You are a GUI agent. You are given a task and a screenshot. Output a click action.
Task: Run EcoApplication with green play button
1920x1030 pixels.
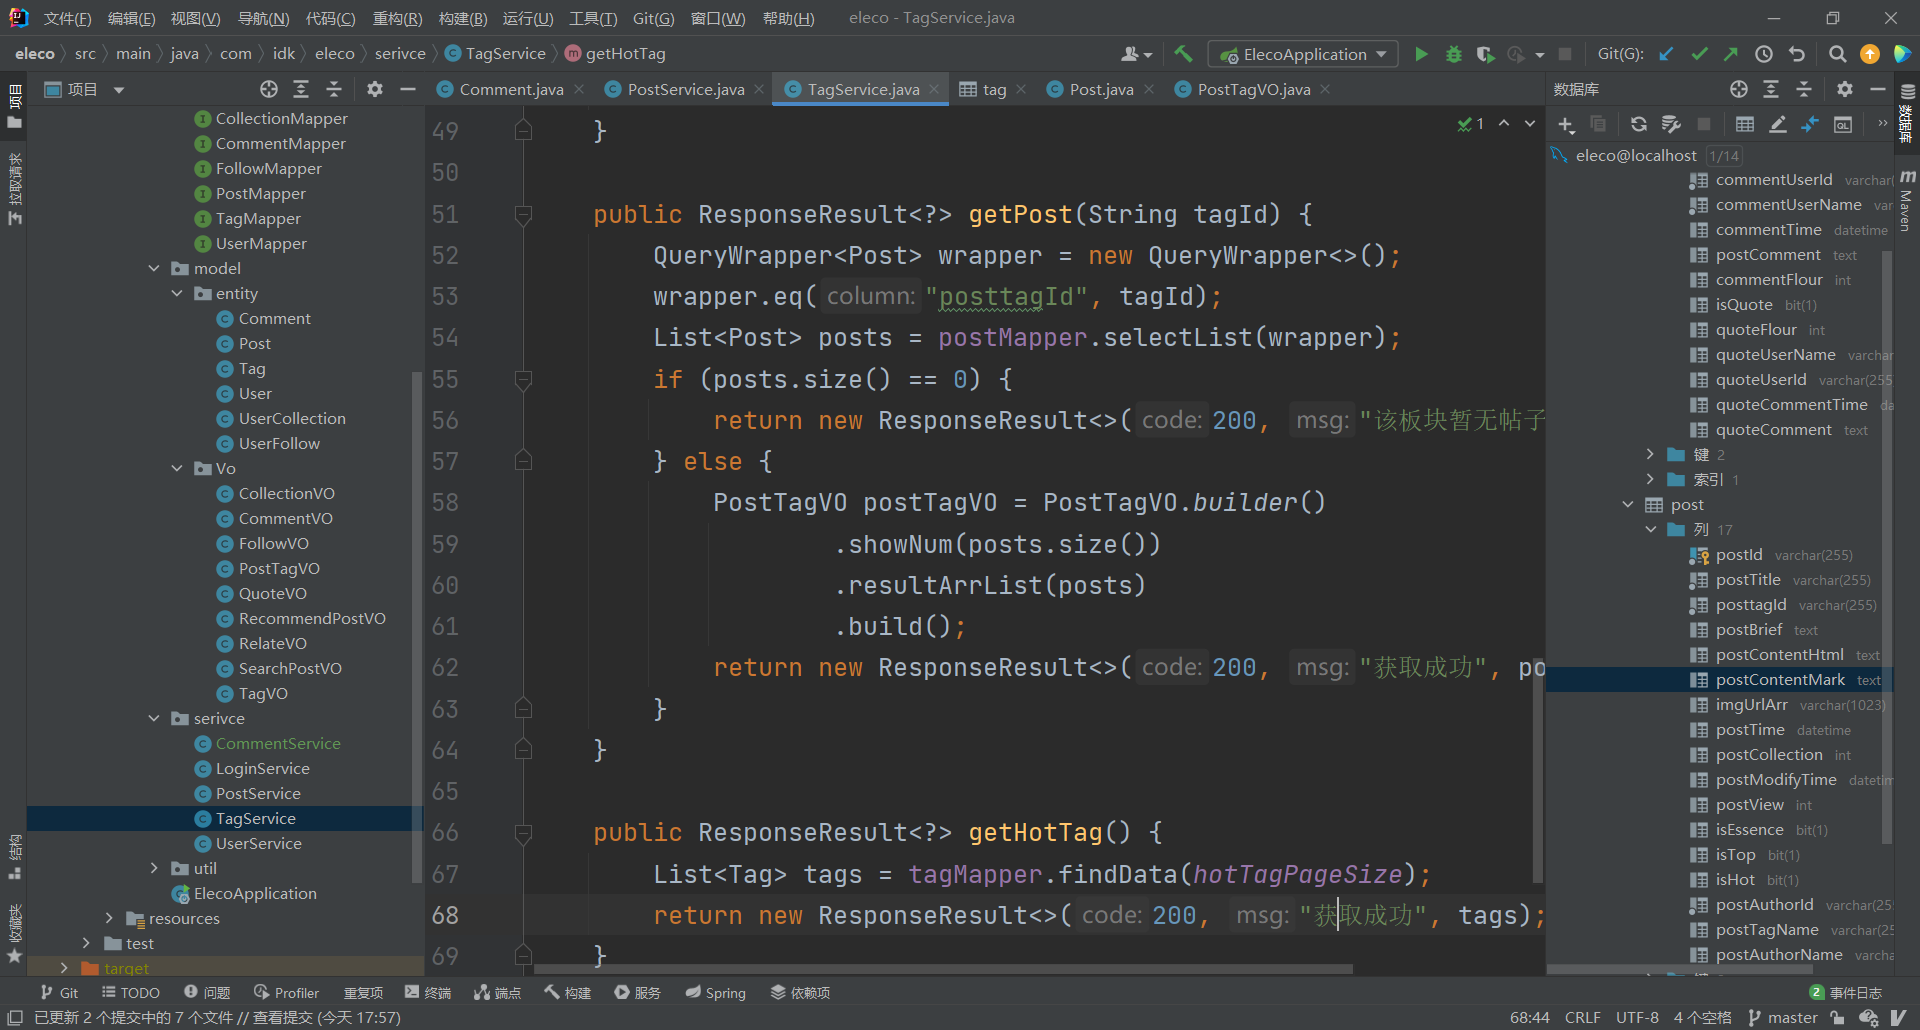[x=1421, y=54]
